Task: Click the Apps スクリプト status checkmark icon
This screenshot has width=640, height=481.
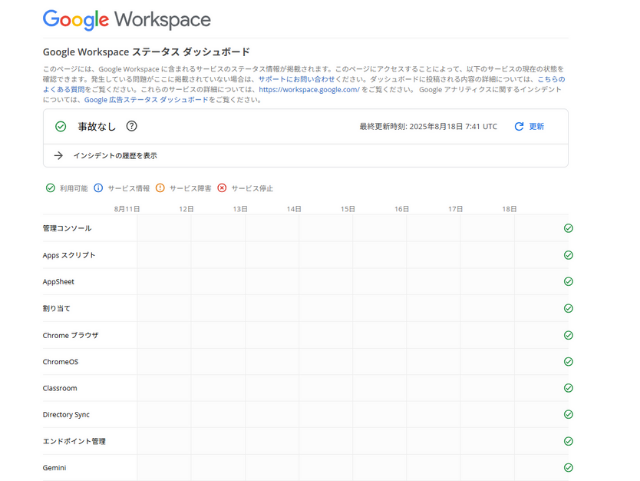Action: point(568,255)
